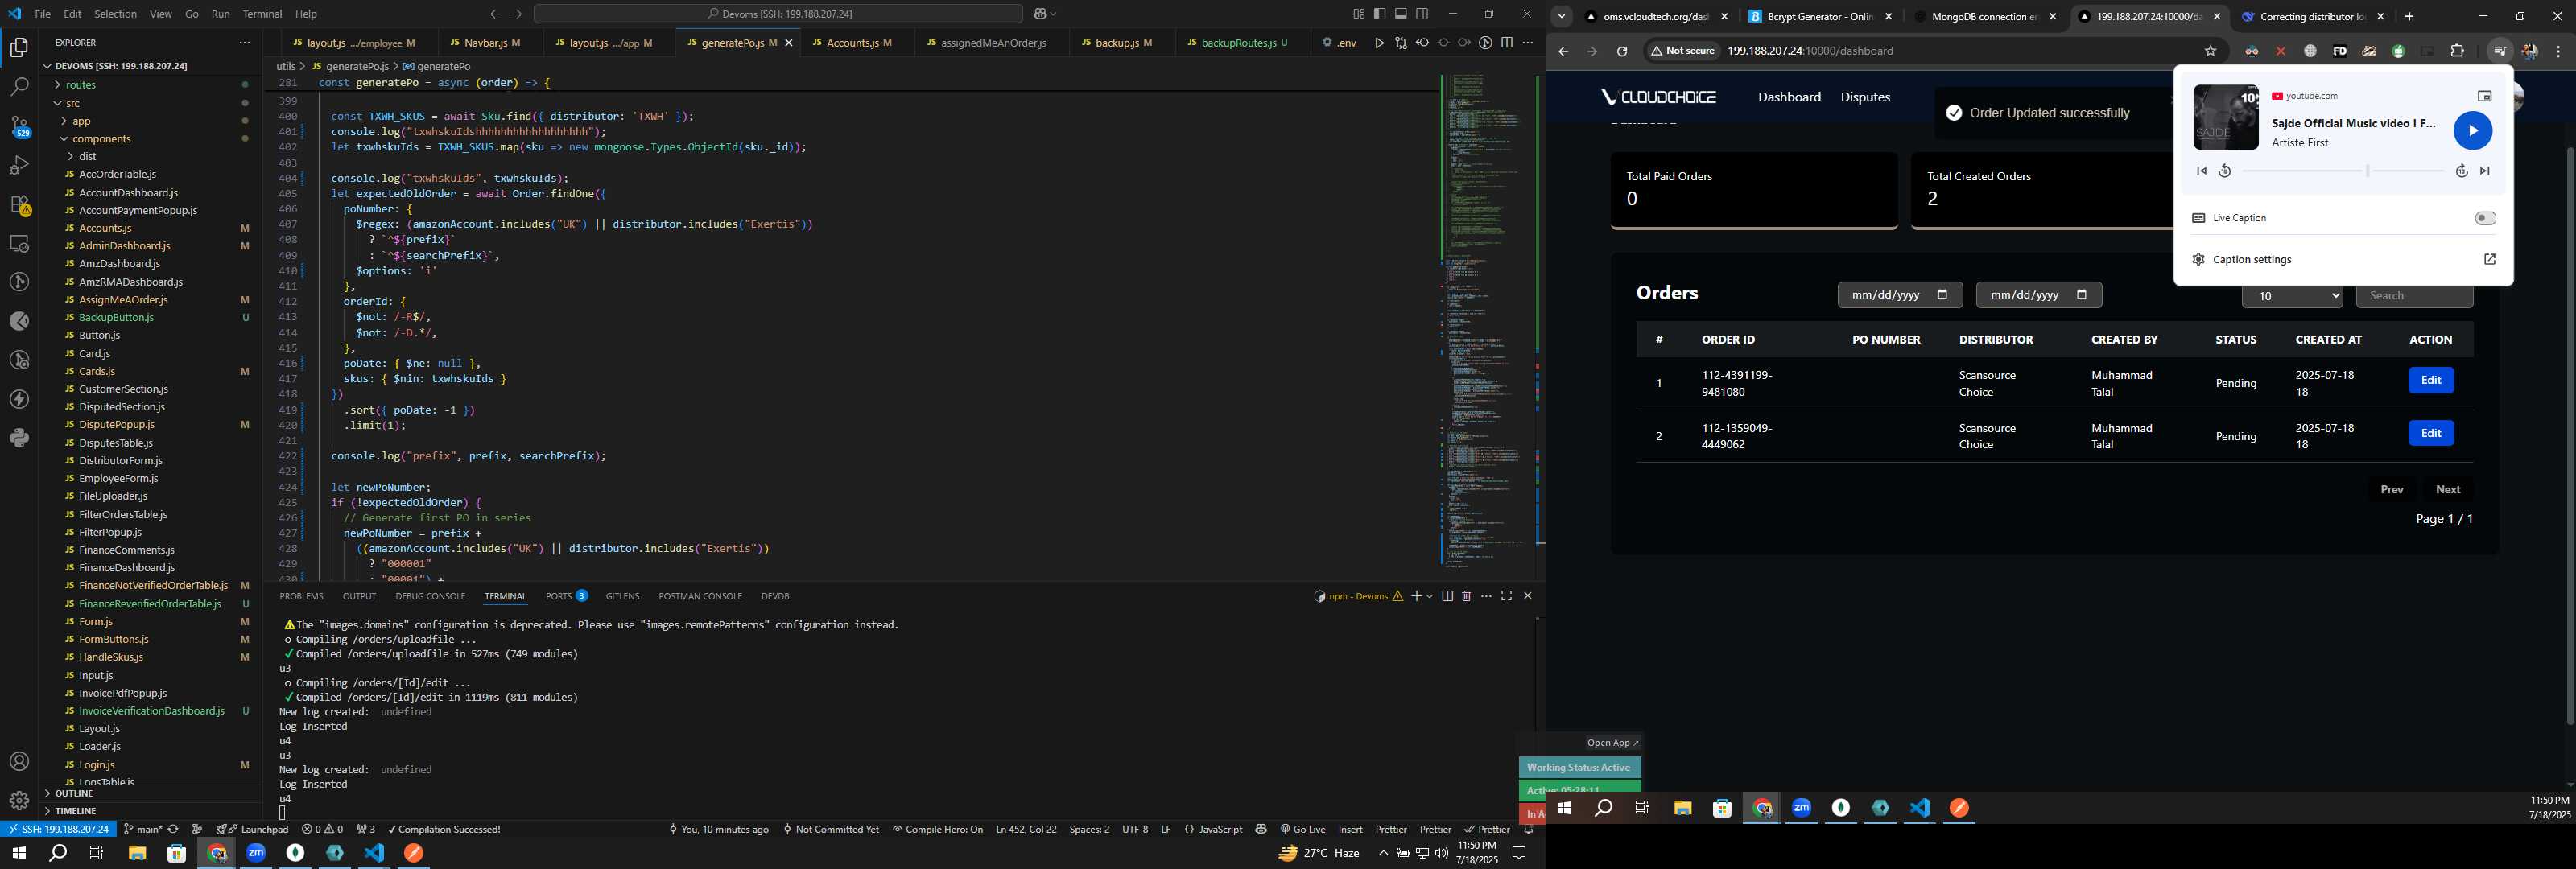
Task: Open picture-in-picture from the media popup
Action: pos(2484,96)
